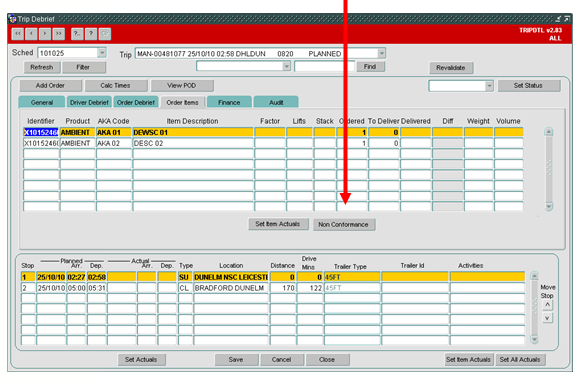Viewport: 583px width, 381px height.
Task: Move stop down with the v arrow
Action: click(x=547, y=318)
